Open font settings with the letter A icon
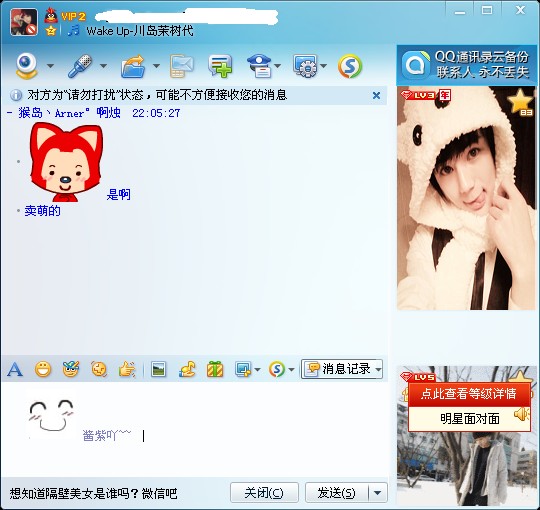The image size is (540, 510). [15, 370]
